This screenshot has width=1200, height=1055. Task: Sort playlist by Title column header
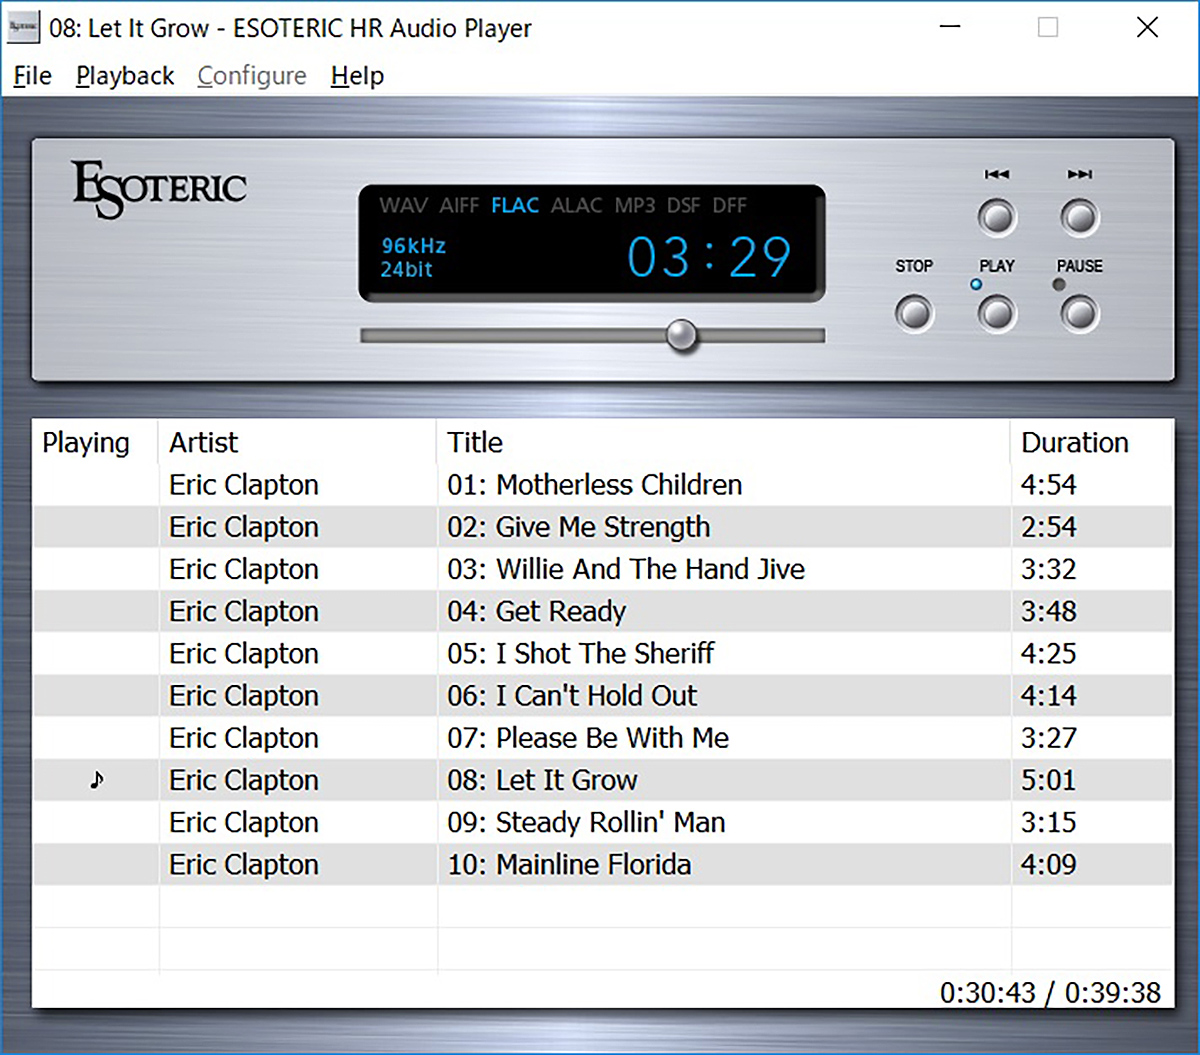tap(724, 442)
